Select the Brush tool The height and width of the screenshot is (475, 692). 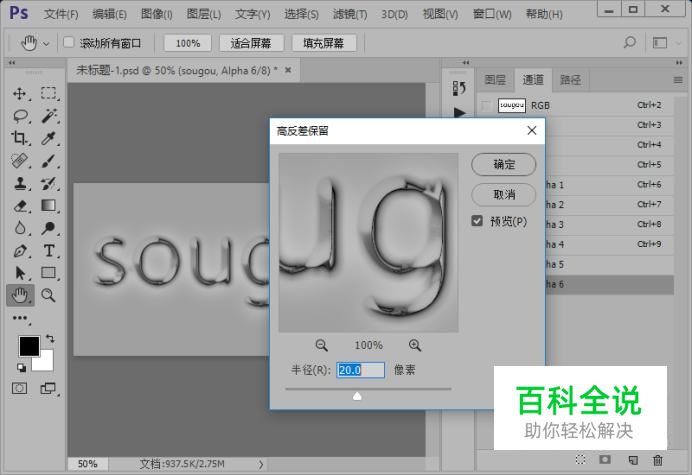(x=48, y=161)
